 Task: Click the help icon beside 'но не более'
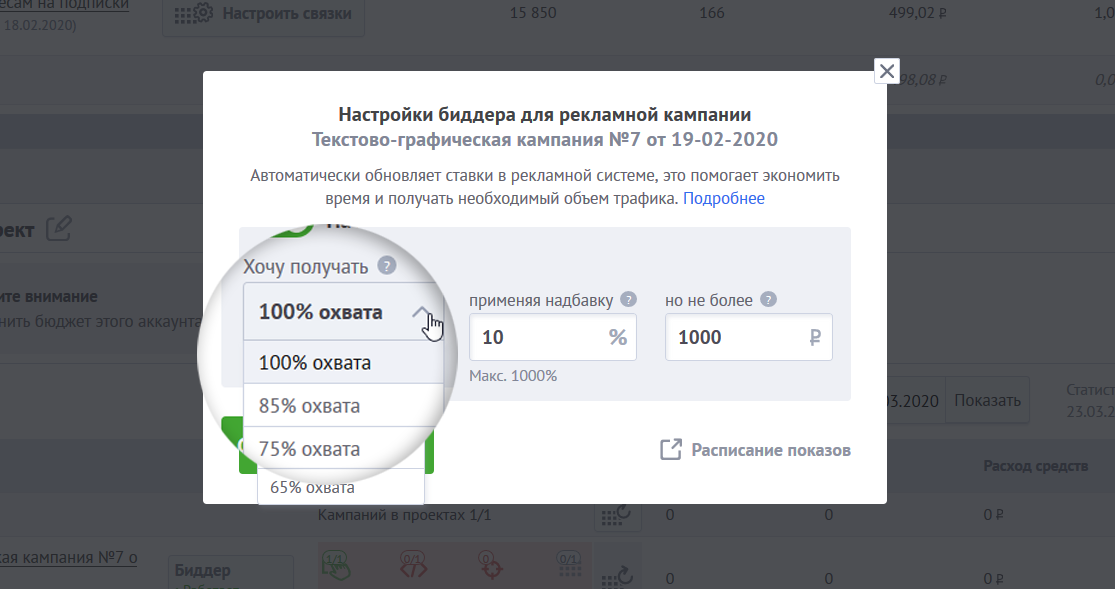[x=768, y=299]
